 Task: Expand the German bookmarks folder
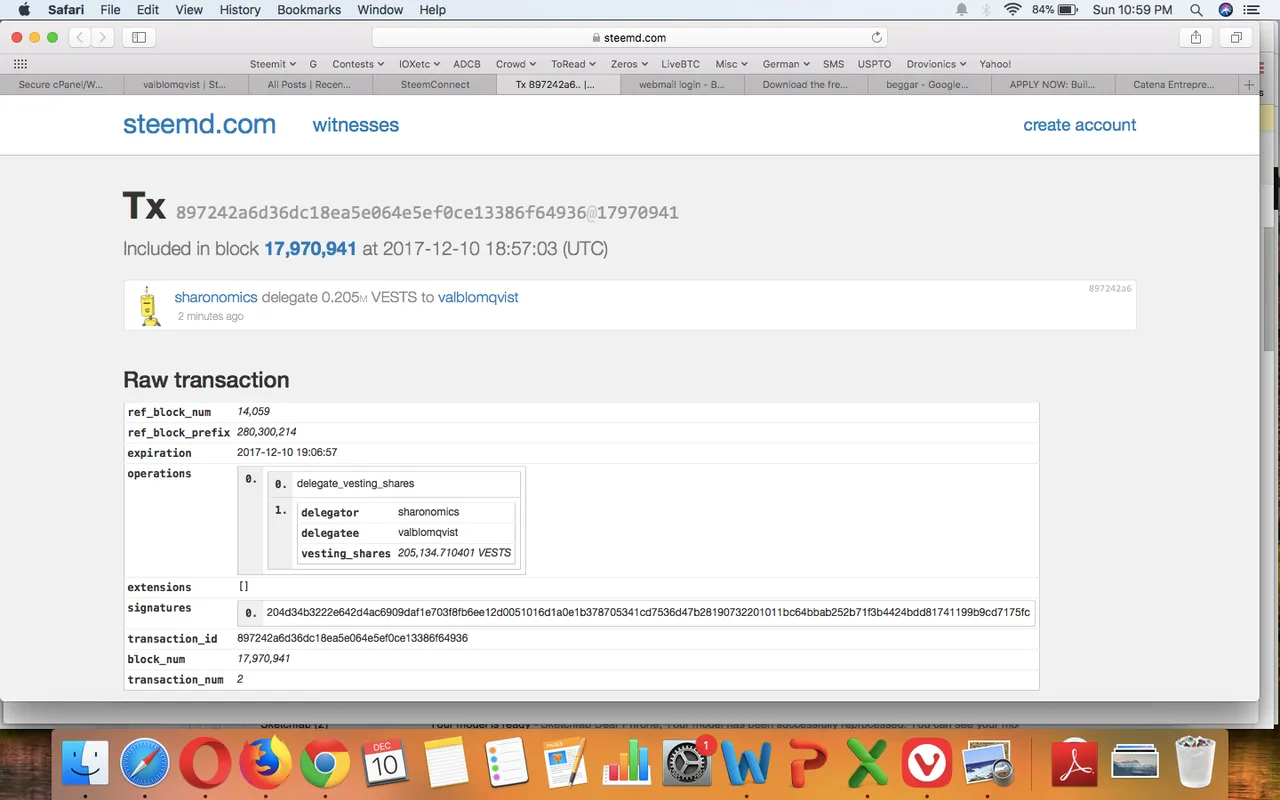pos(786,64)
